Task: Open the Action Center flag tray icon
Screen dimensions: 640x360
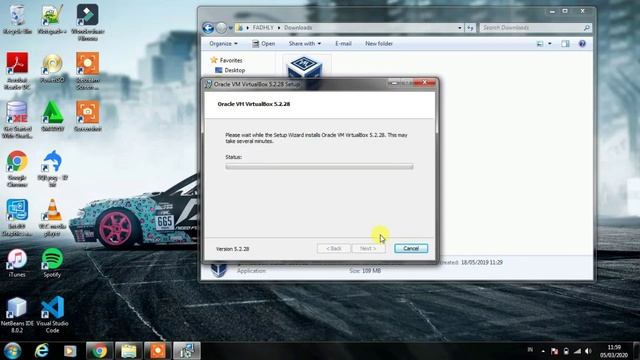Action: click(554, 351)
